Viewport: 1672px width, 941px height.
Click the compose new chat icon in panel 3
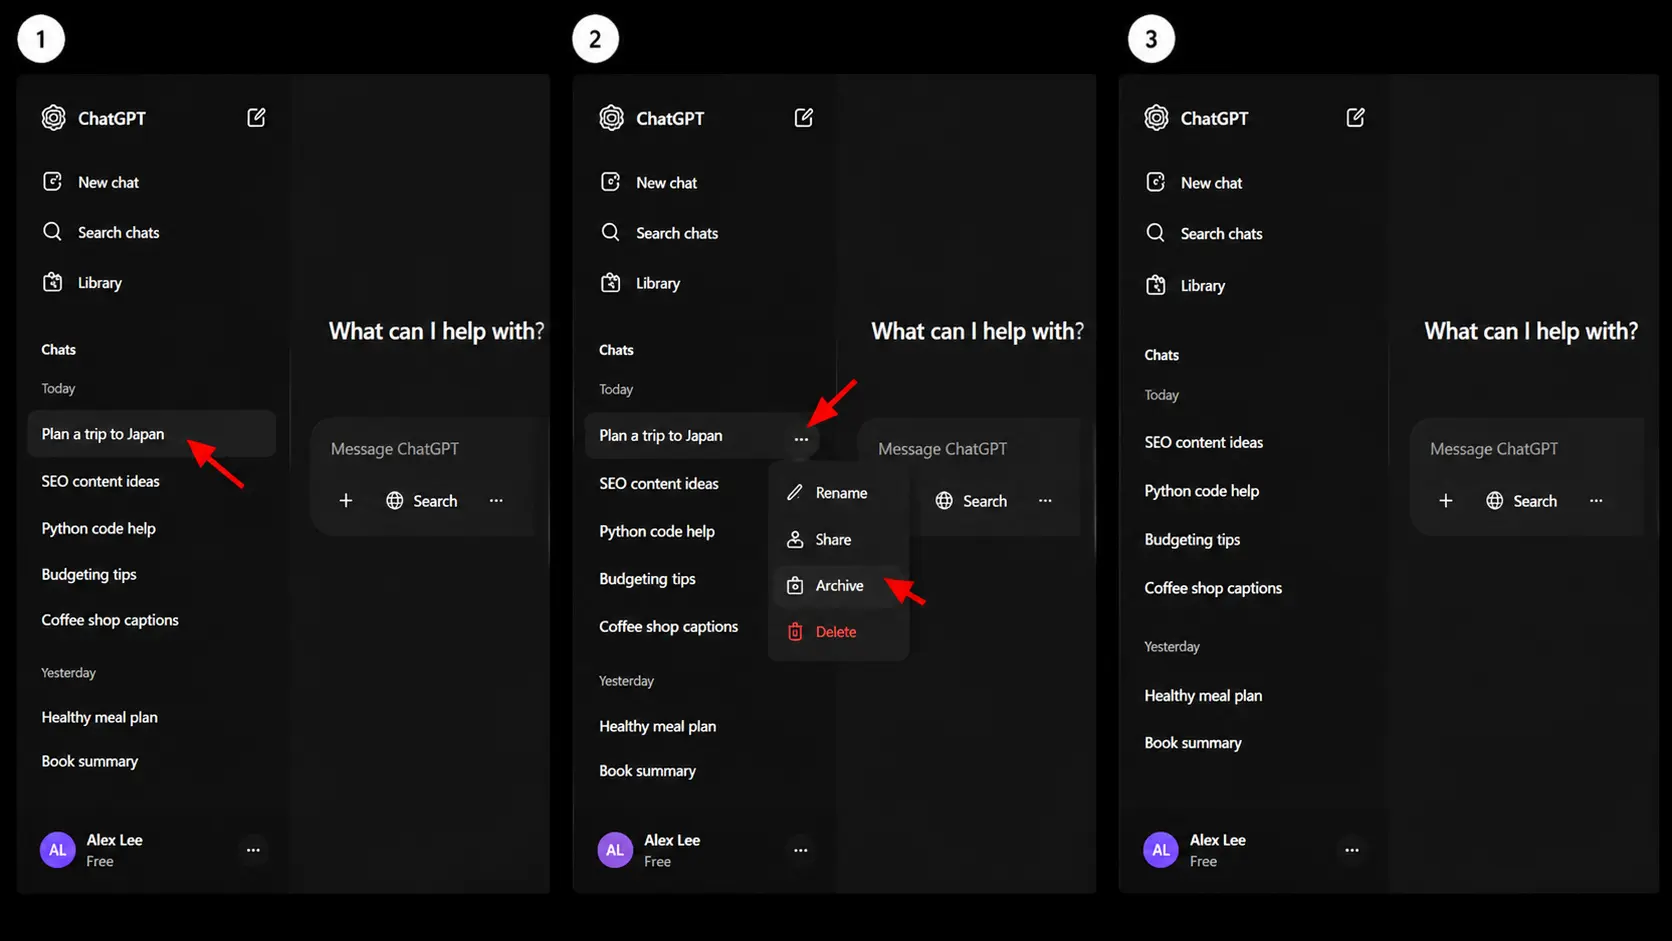tap(1355, 118)
